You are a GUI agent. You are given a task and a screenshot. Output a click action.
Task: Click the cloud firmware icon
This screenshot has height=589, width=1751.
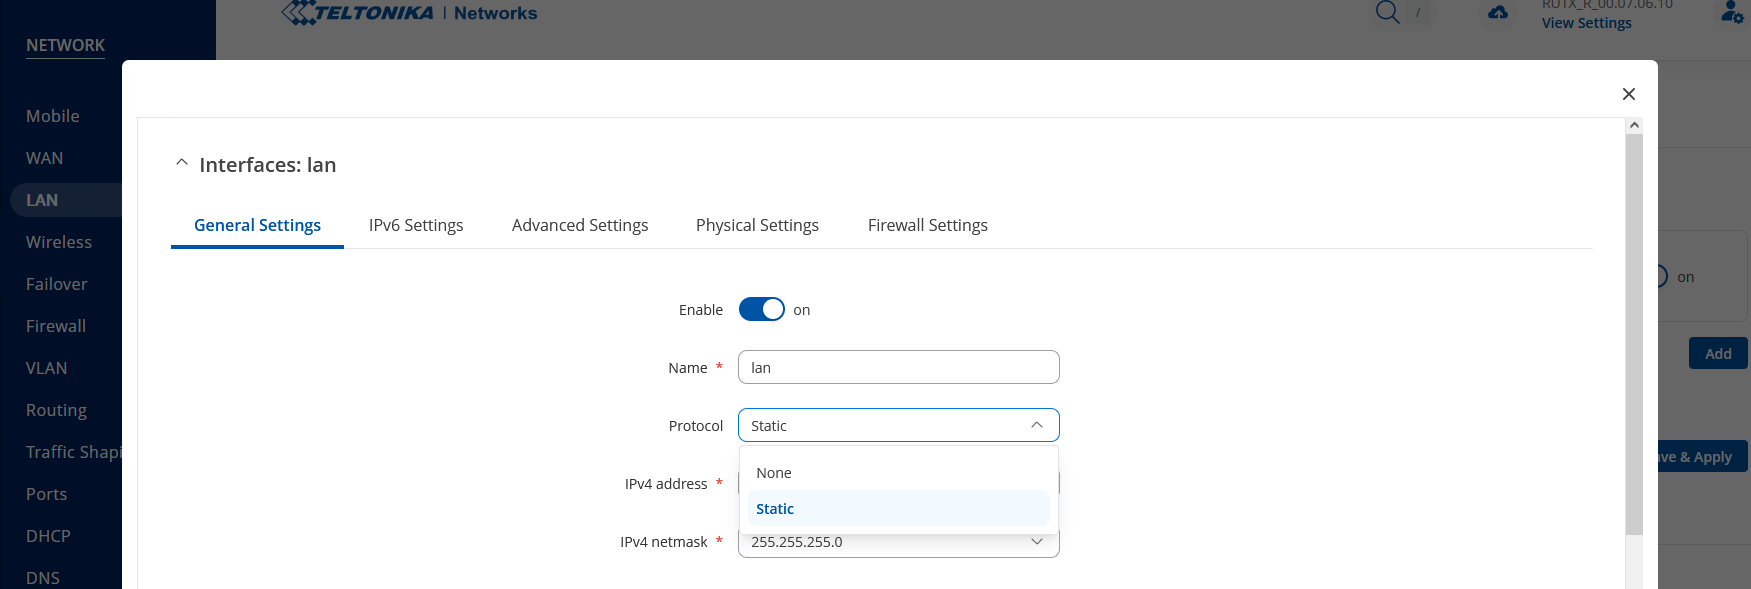(x=1498, y=13)
